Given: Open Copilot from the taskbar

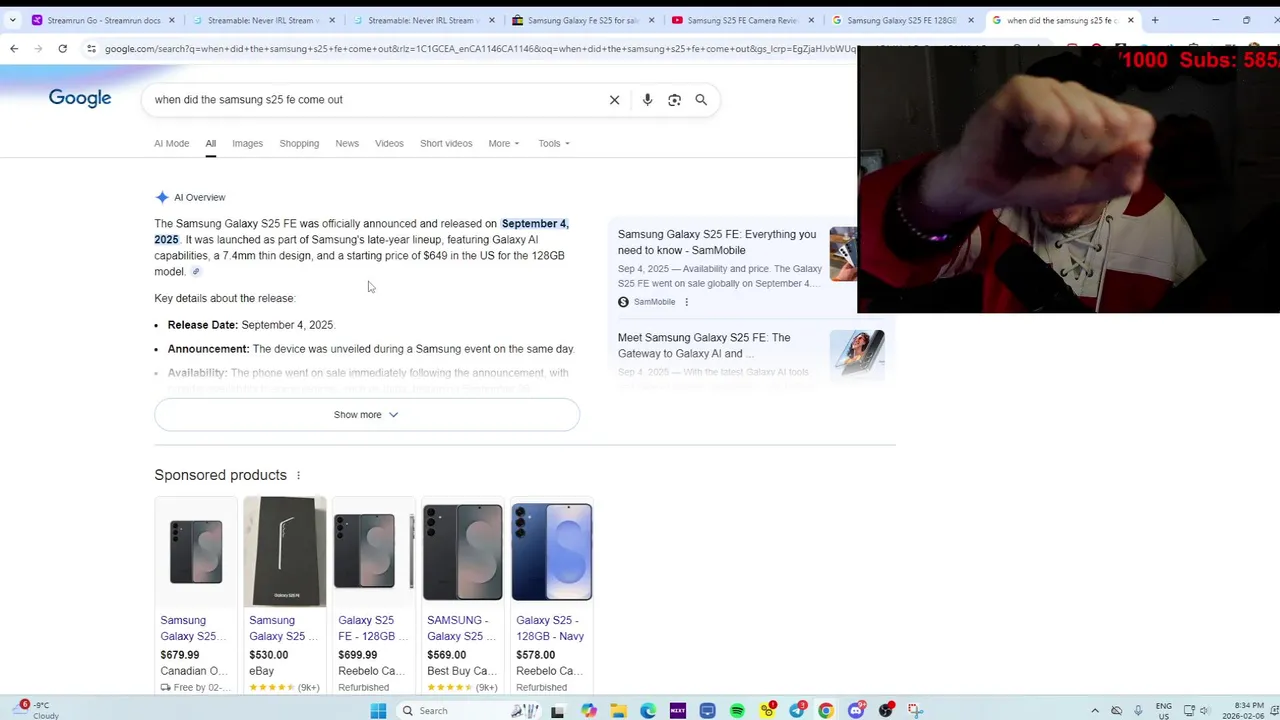Looking at the screenshot, I should click(x=589, y=711).
